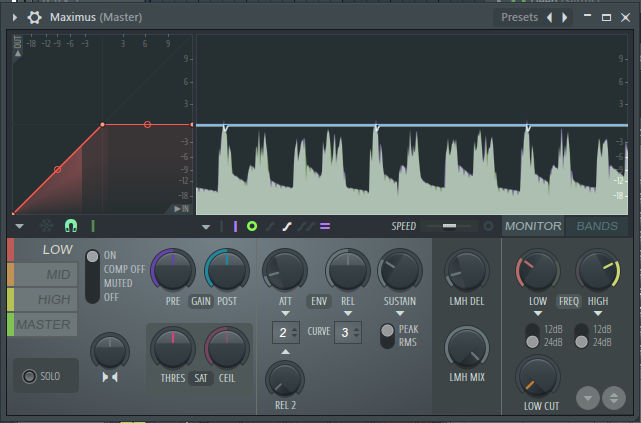Screen dimensions: 641x423
Task: Click the SAT label button
Action: pos(201,378)
